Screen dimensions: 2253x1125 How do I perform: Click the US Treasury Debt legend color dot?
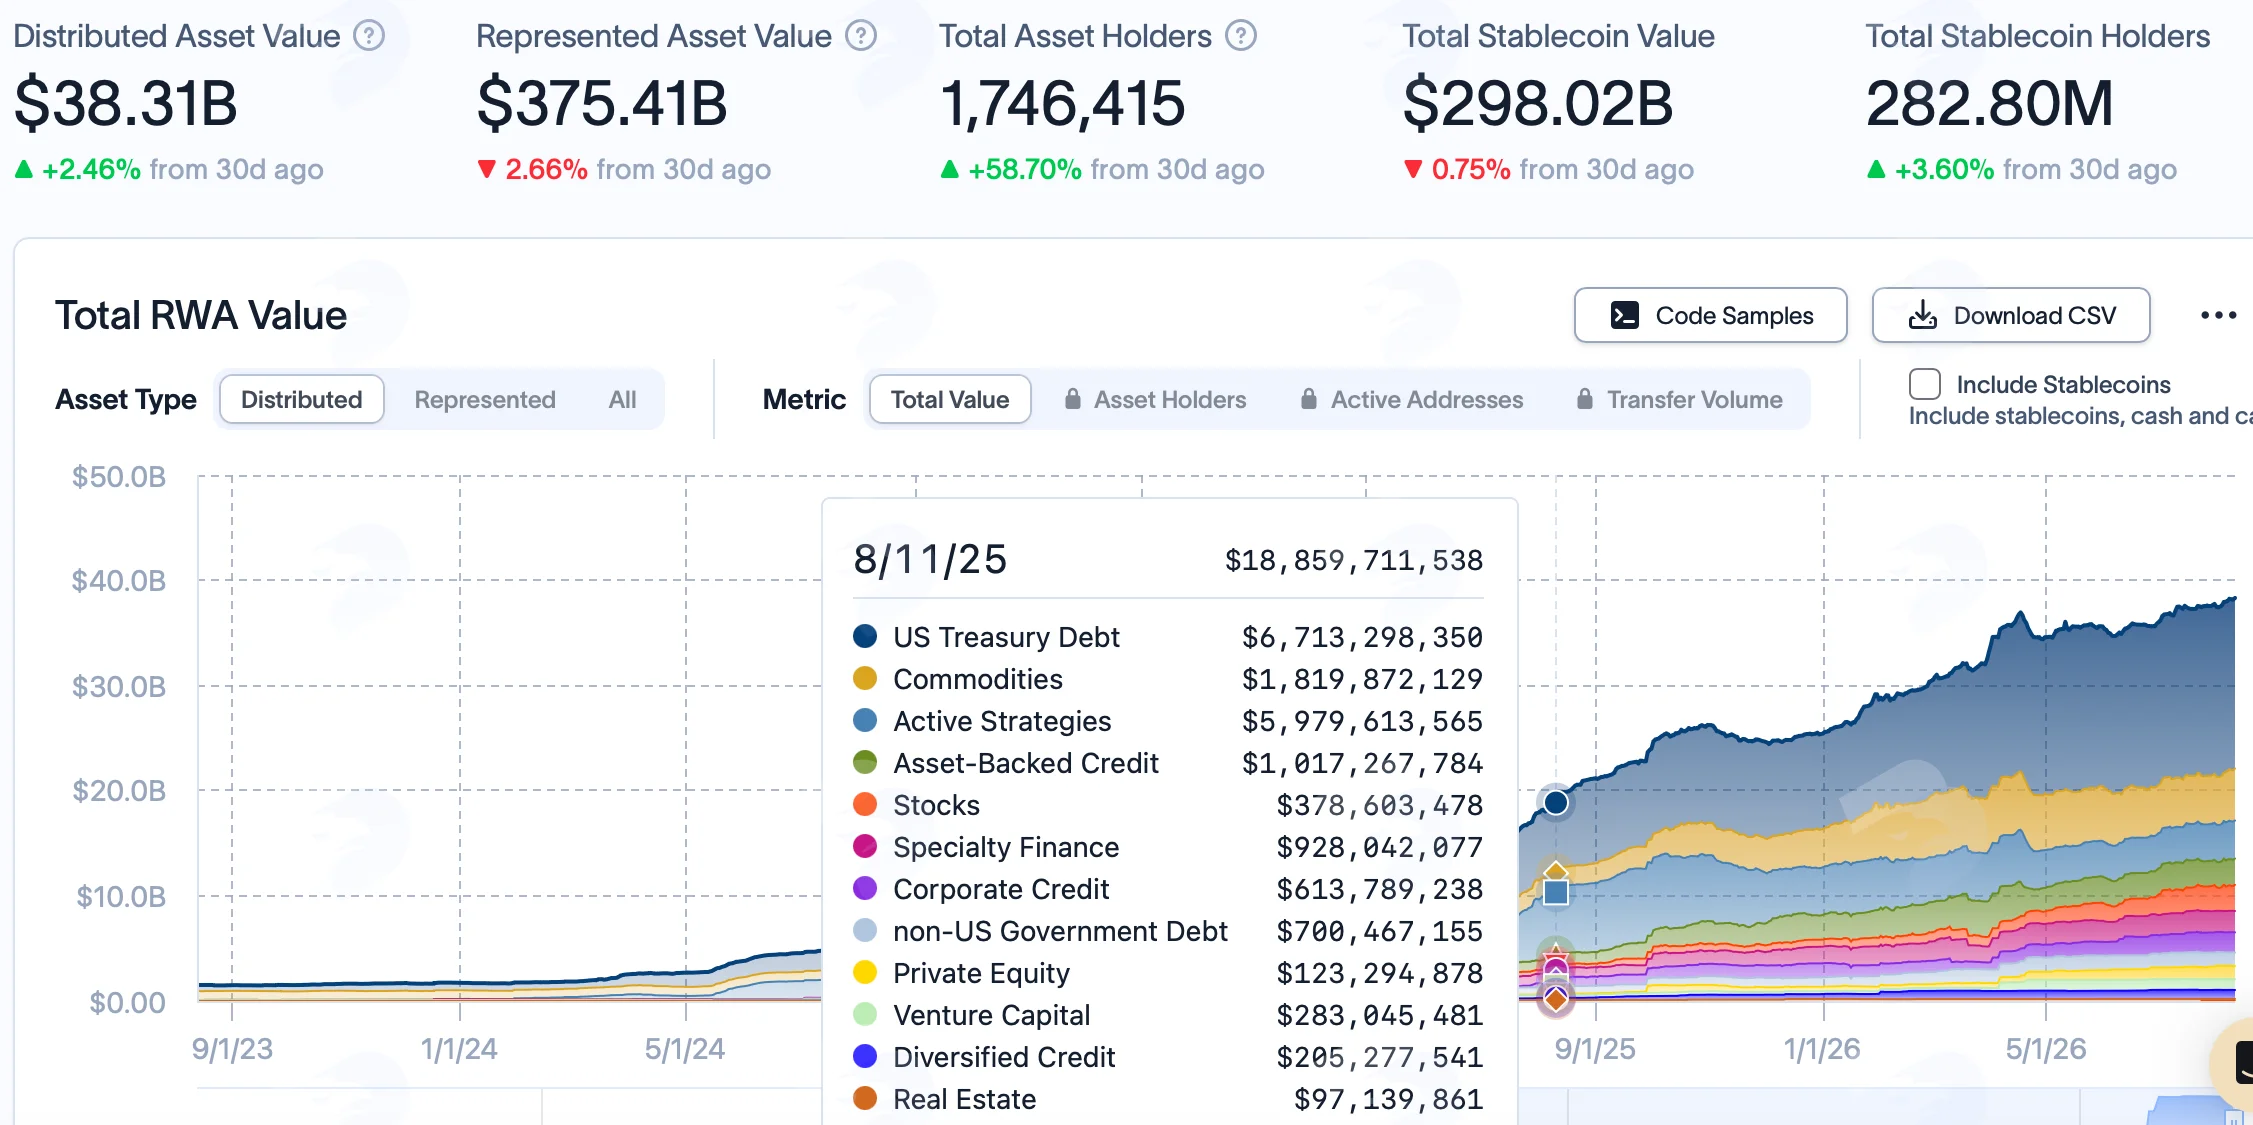[865, 636]
